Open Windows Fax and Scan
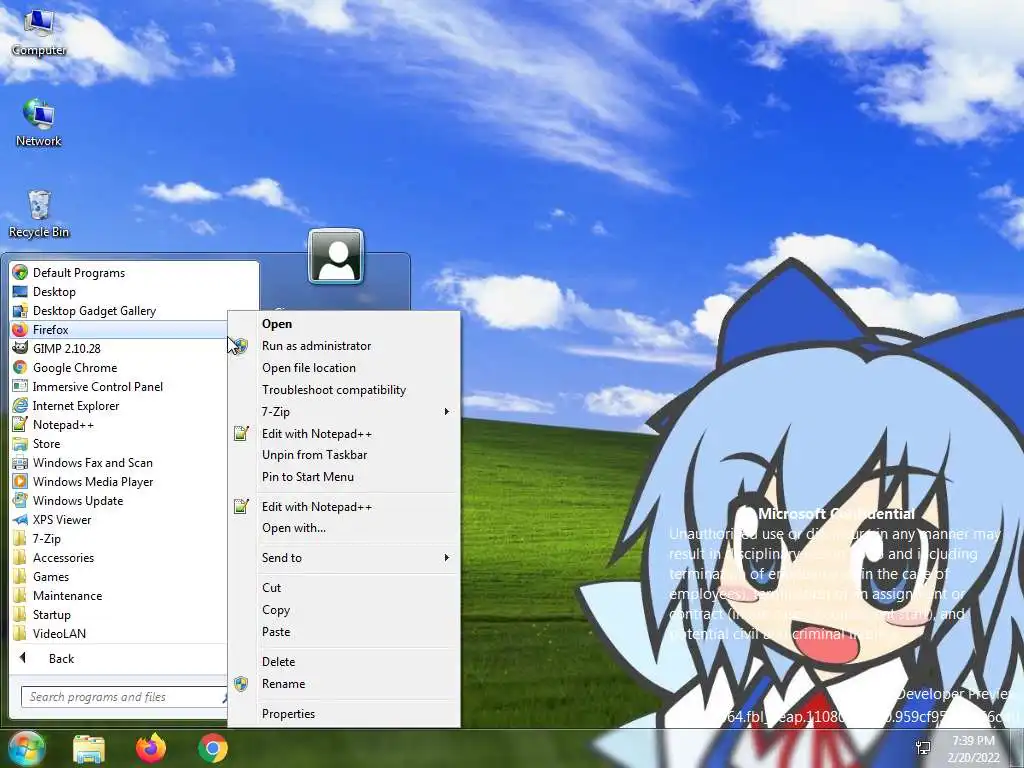This screenshot has height=768, width=1024. pos(93,462)
